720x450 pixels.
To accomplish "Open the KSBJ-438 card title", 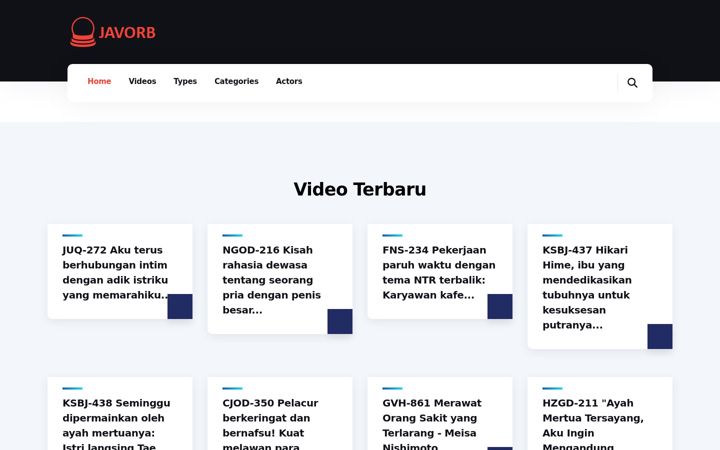I will (117, 423).
